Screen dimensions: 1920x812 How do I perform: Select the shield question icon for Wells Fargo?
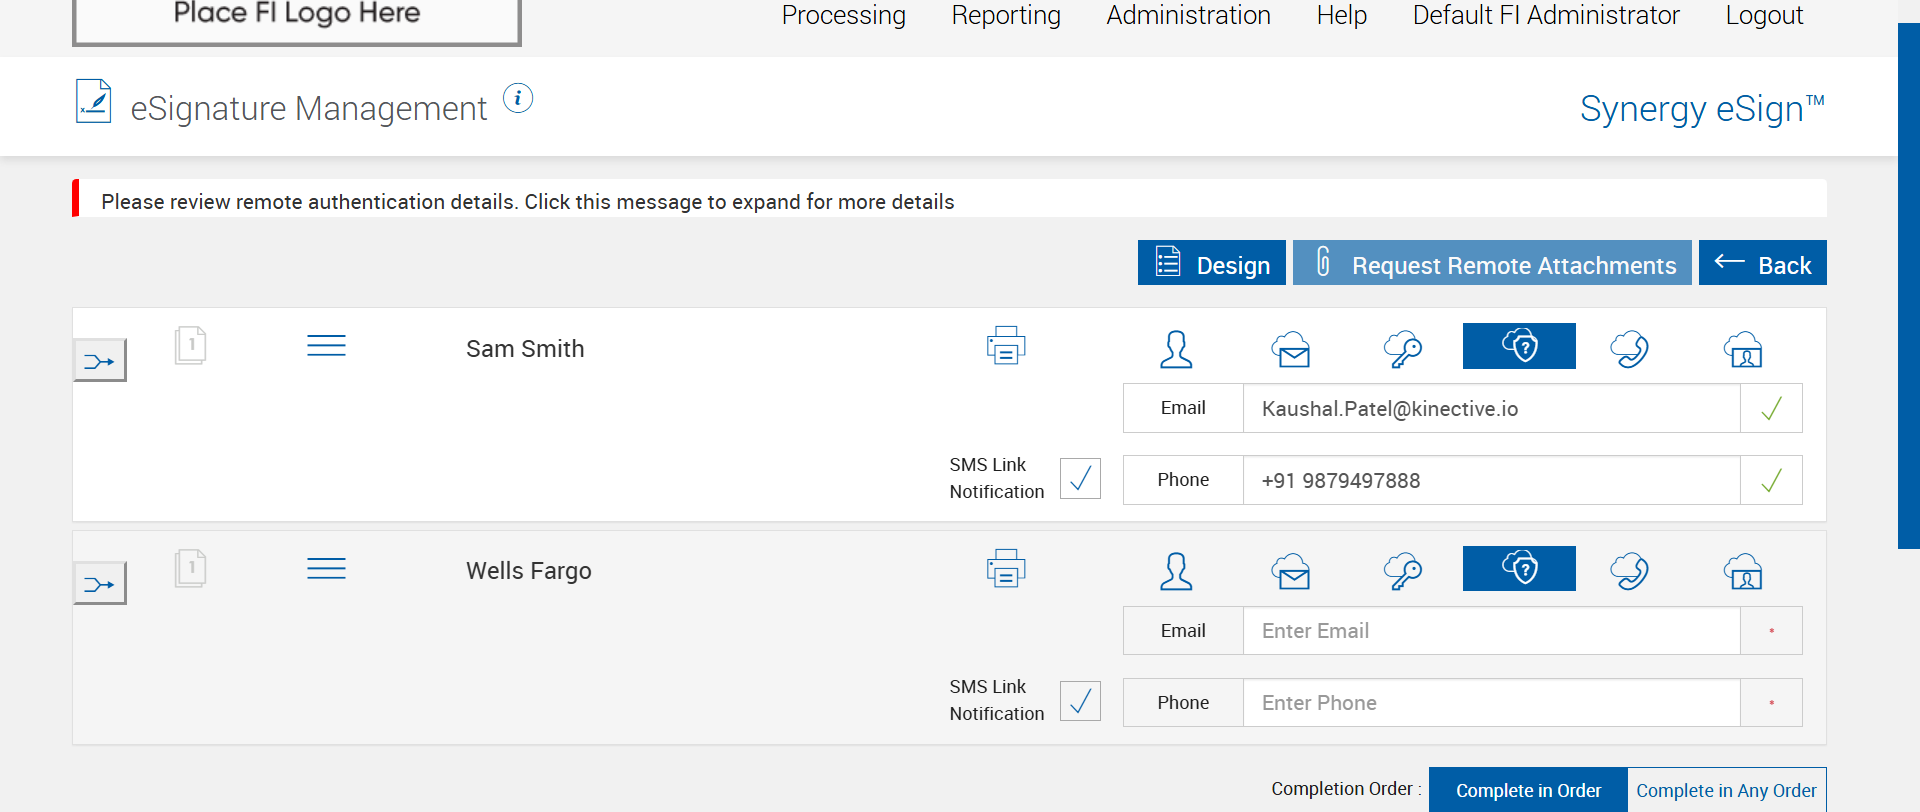pyautogui.click(x=1519, y=569)
